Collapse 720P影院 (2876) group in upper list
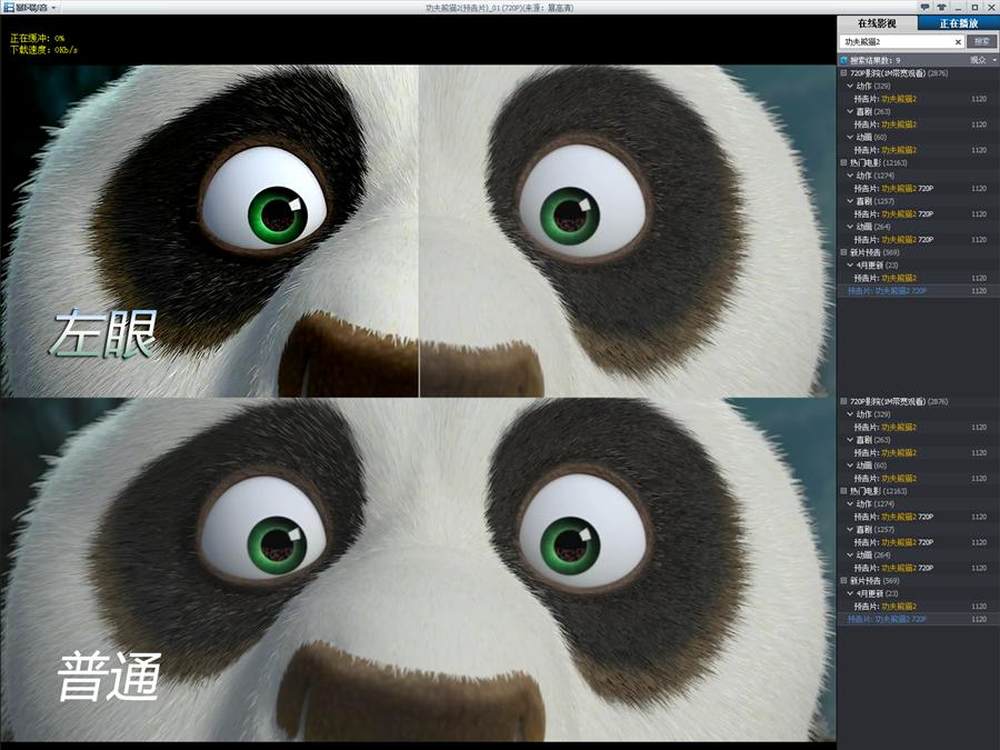This screenshot has height=750, width=1000. click(x=844, y=73)
